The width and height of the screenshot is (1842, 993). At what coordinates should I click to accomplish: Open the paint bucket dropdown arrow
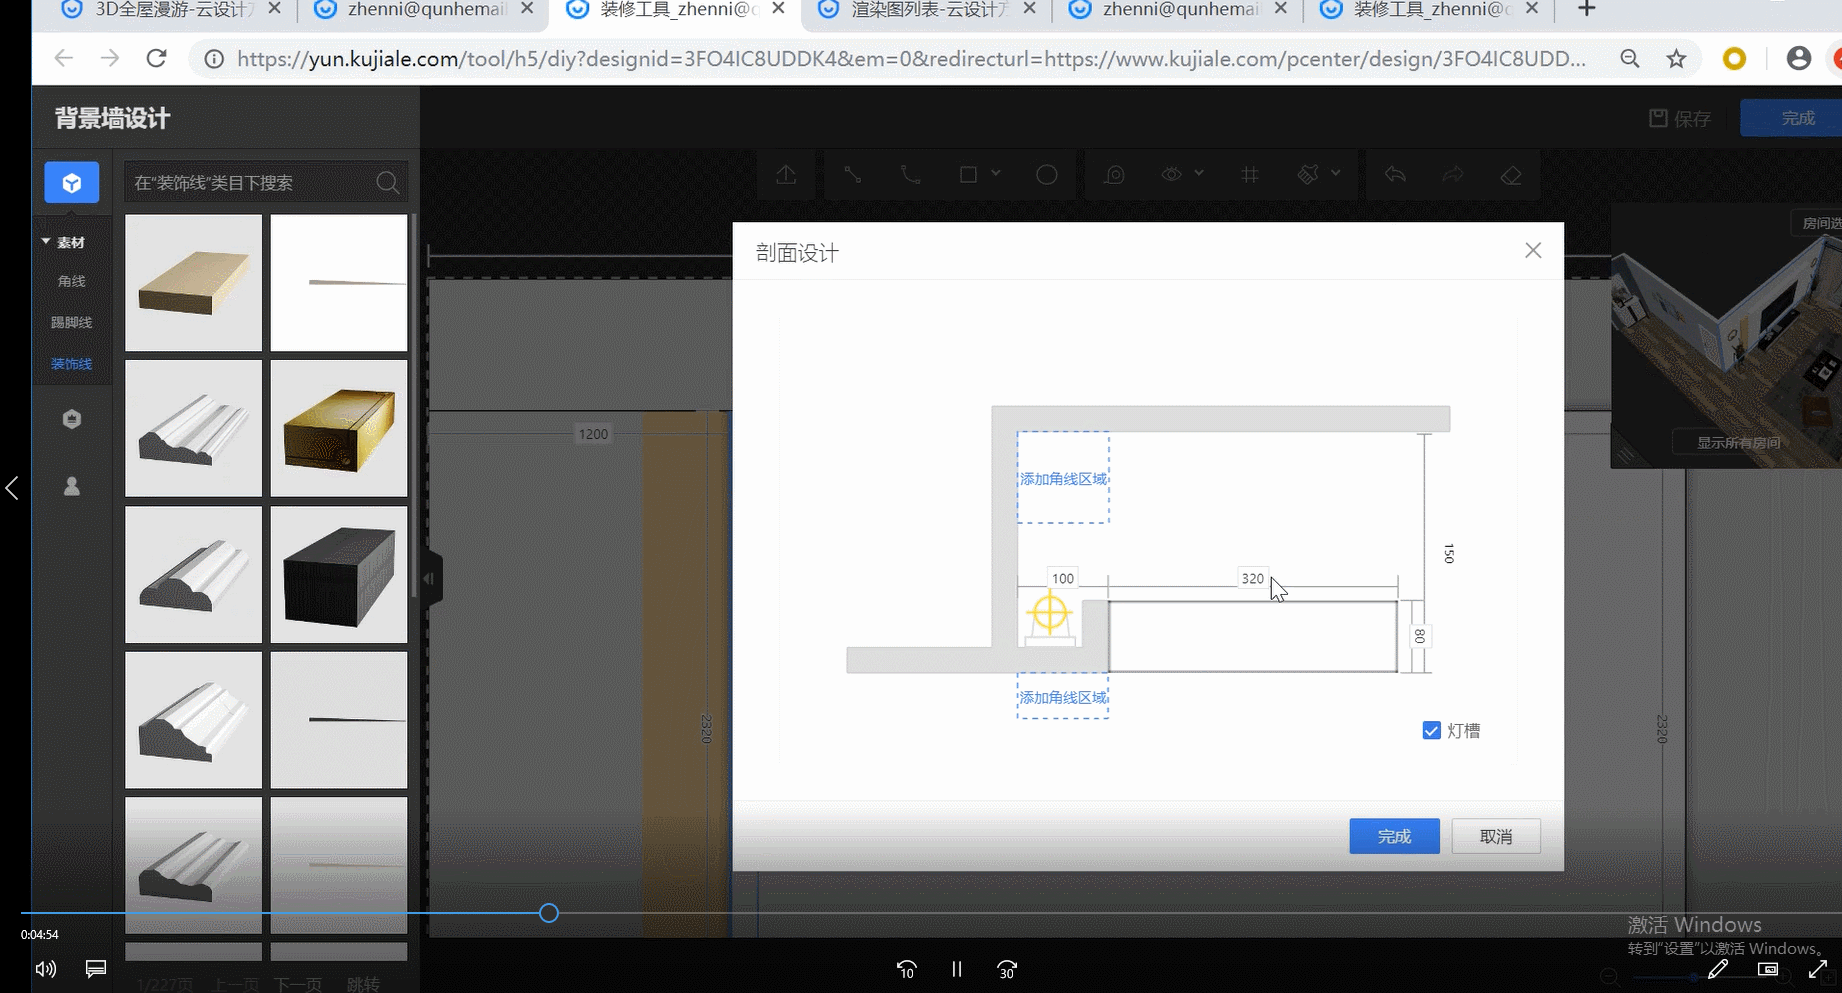(1336, 174)
